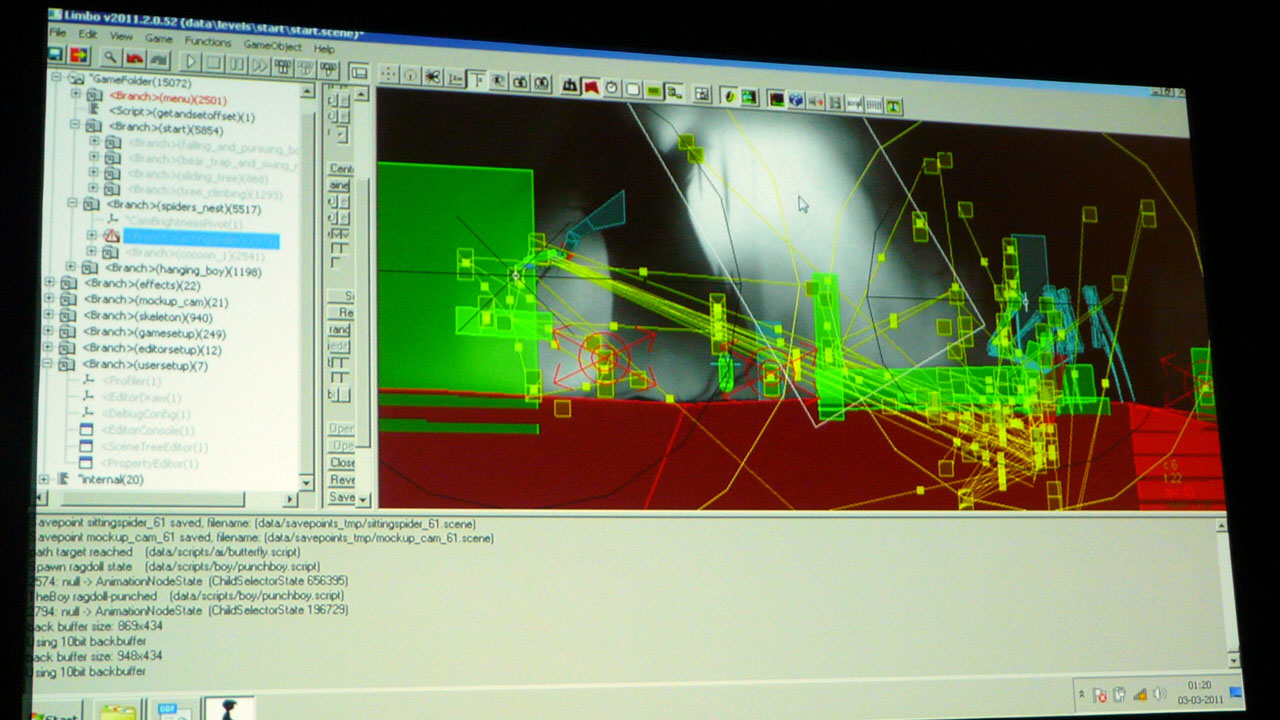Click the volume speaker tray icon
1280x720 pixels.
point(1159,693)
